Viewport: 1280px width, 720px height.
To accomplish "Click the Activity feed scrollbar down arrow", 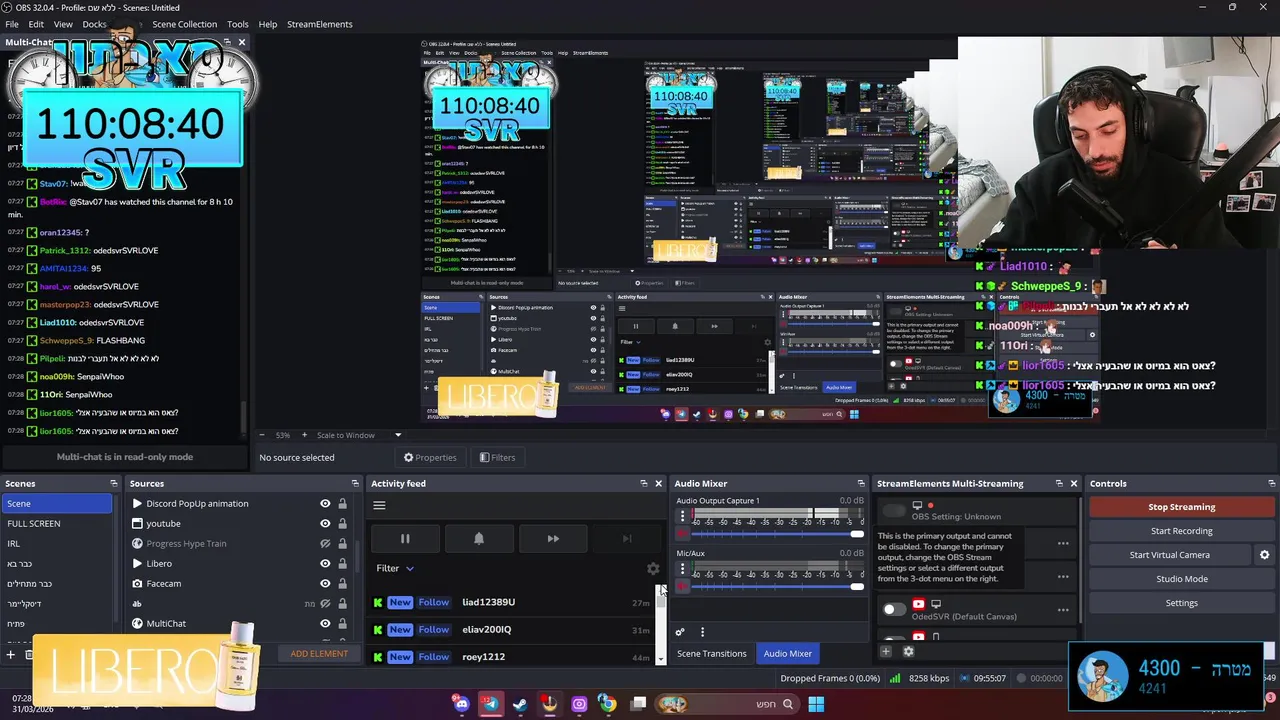I will [x=660, y=658].
